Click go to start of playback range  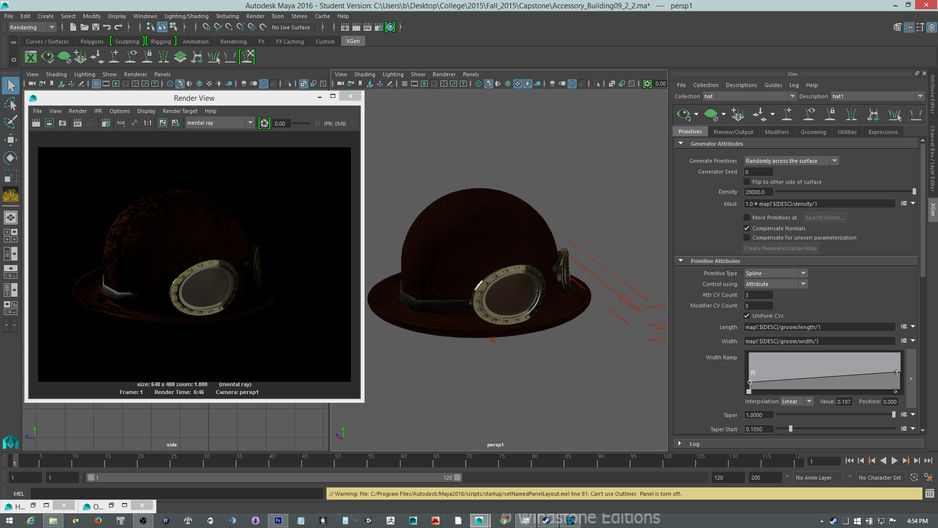pos(849,460)
